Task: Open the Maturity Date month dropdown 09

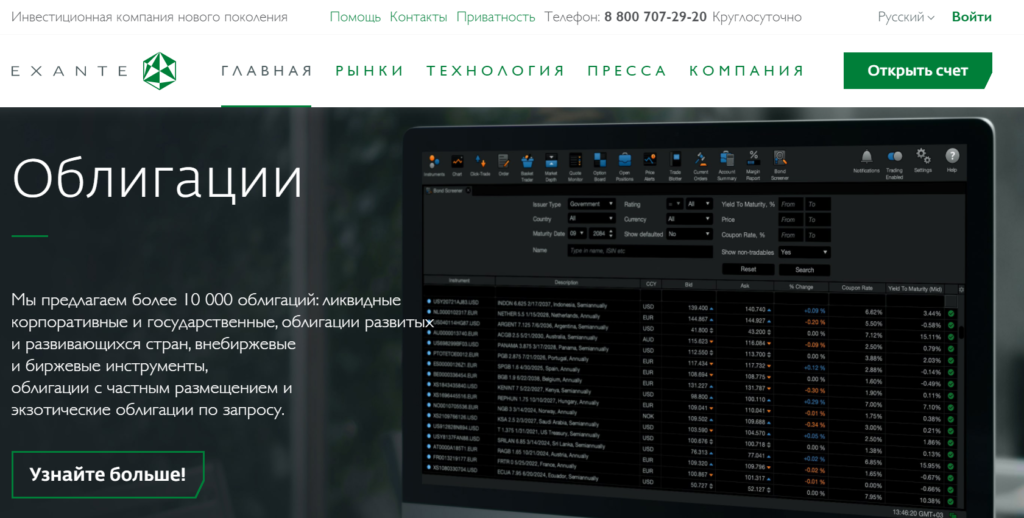Action: 577,233
